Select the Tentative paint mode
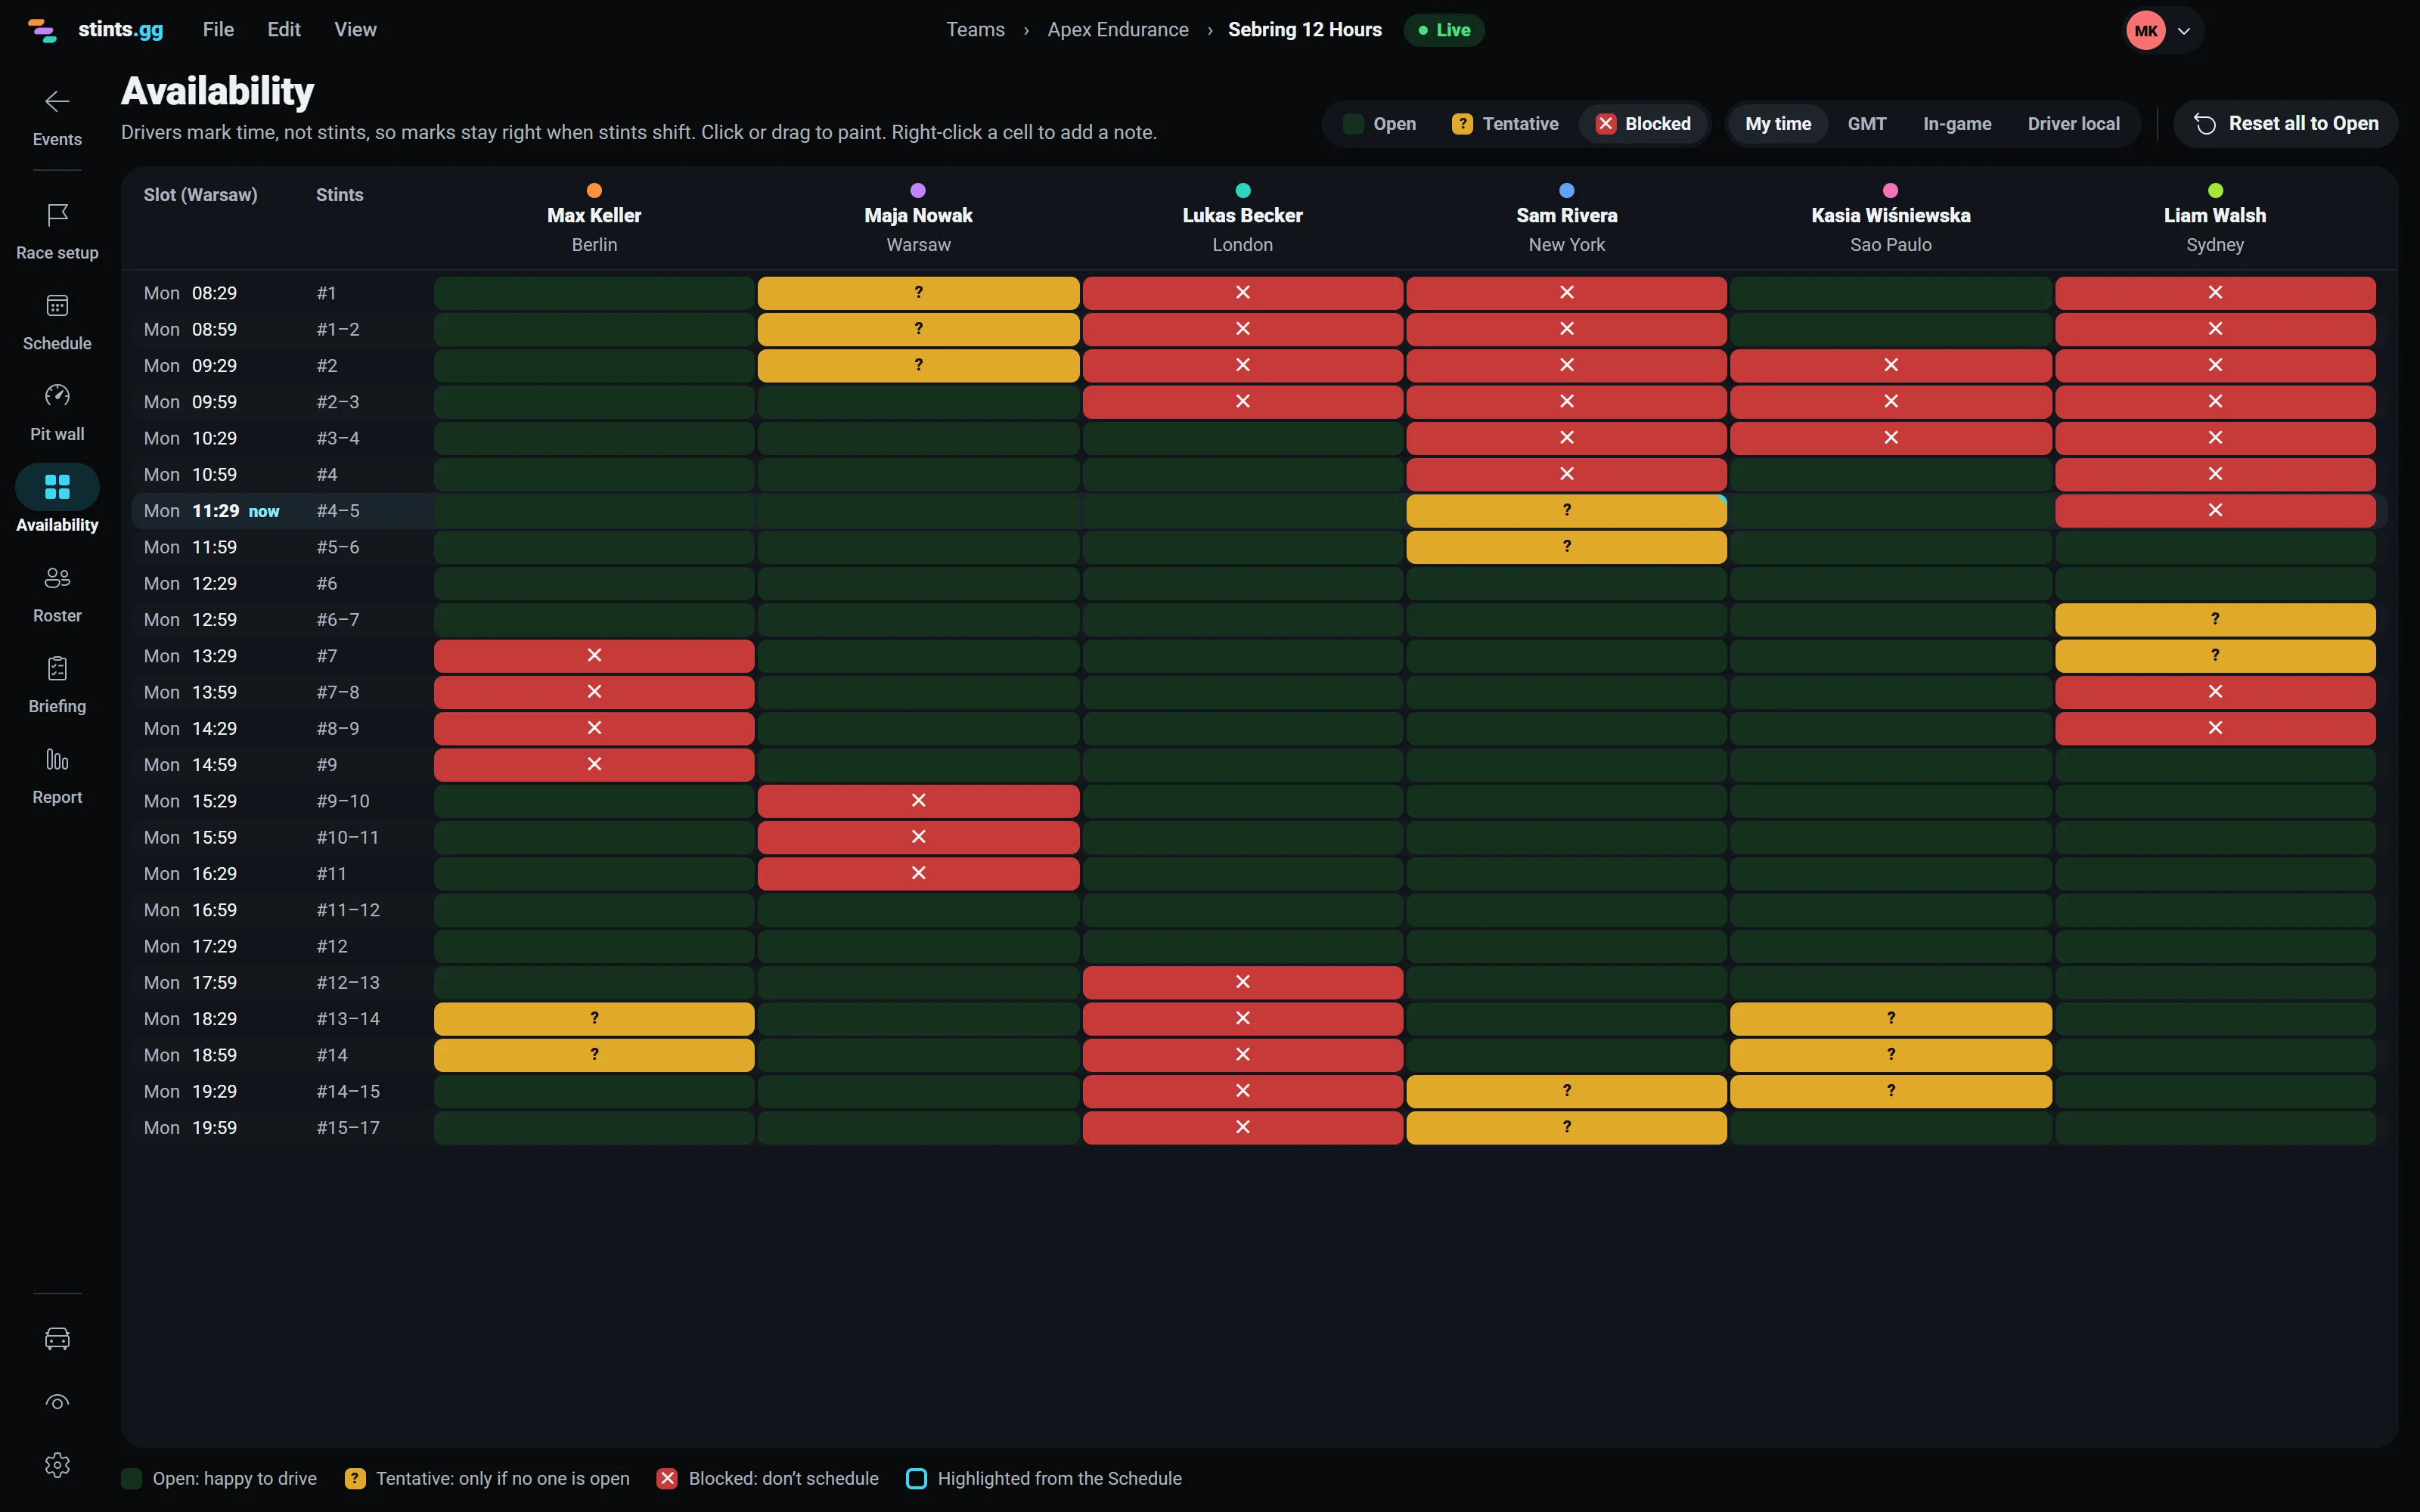 [x=1505, y=124]
